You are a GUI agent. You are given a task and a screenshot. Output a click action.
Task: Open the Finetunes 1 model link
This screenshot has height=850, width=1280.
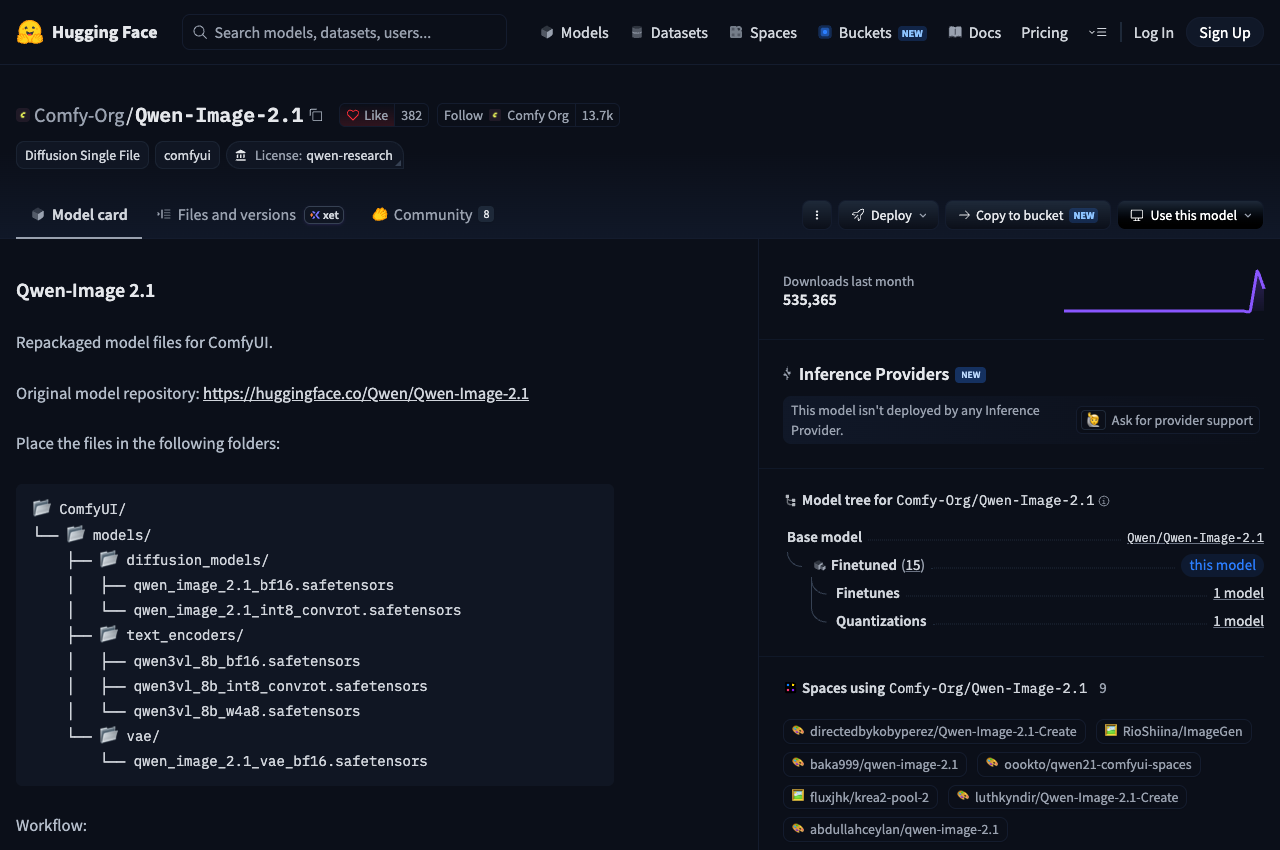coord(1238,593)
